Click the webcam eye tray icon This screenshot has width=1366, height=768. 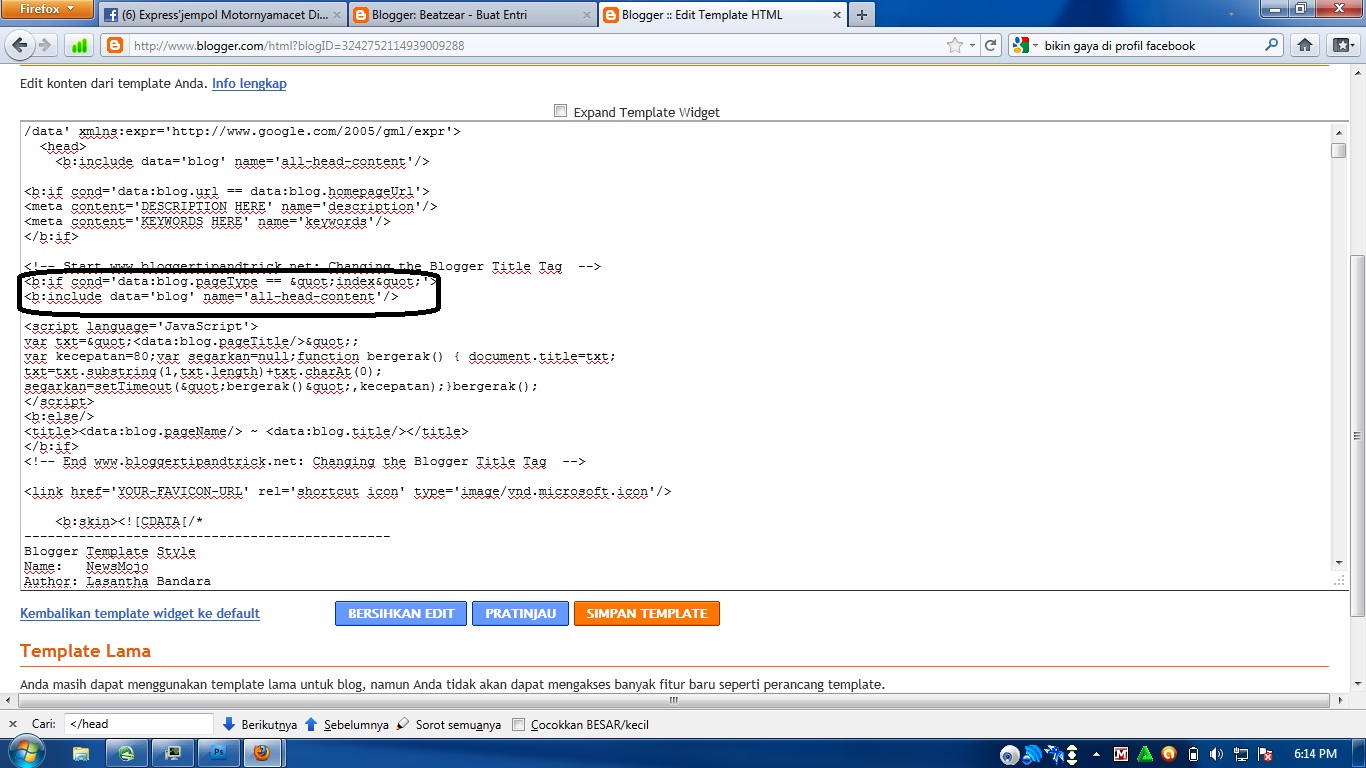1010,754
